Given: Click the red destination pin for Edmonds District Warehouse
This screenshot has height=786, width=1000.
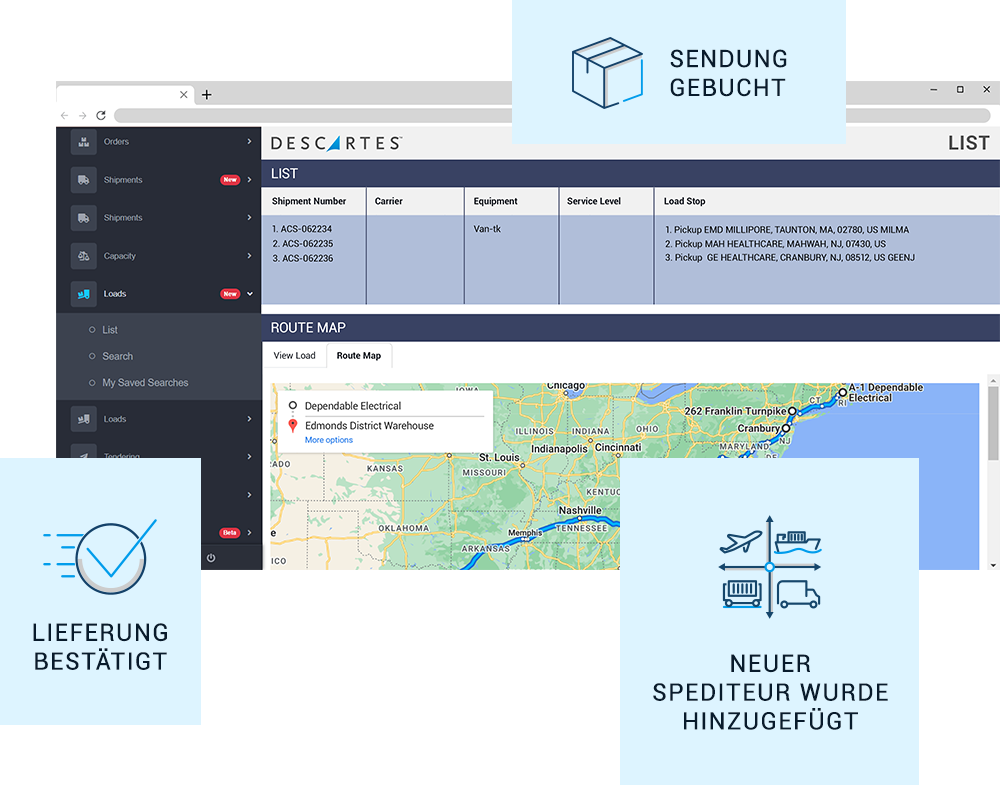Looking at the screenshot, I should click(x=293, y=426).
